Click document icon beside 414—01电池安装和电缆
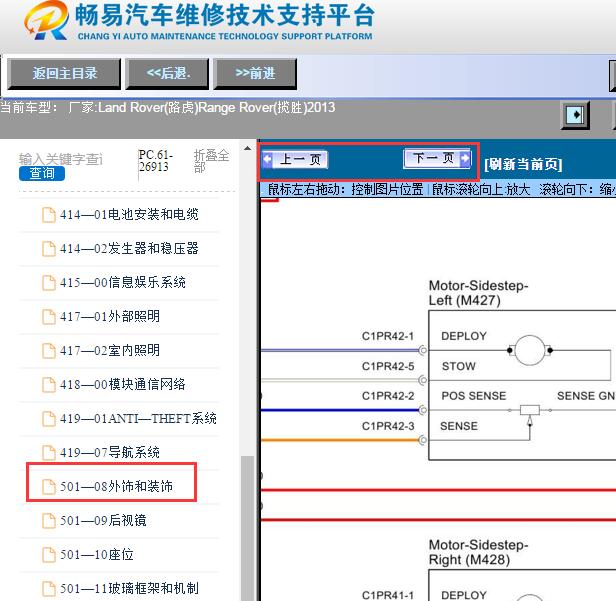 49,215
